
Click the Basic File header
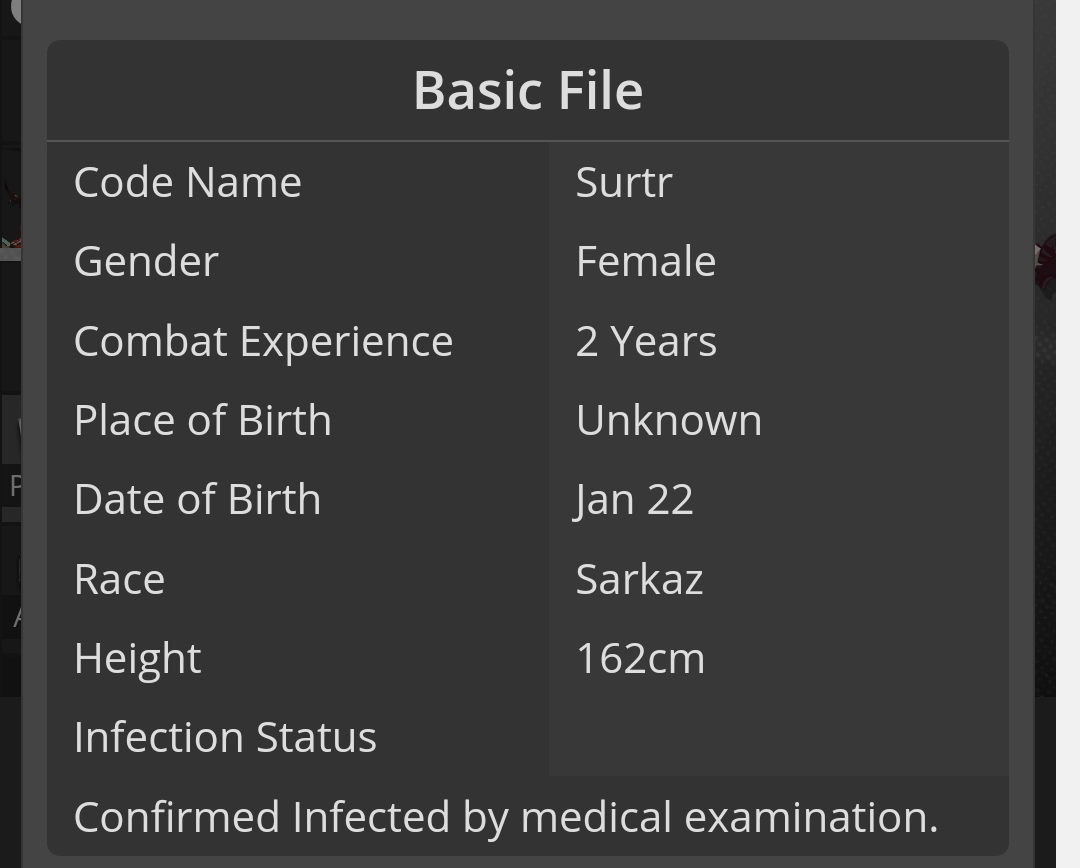[528, 91]
